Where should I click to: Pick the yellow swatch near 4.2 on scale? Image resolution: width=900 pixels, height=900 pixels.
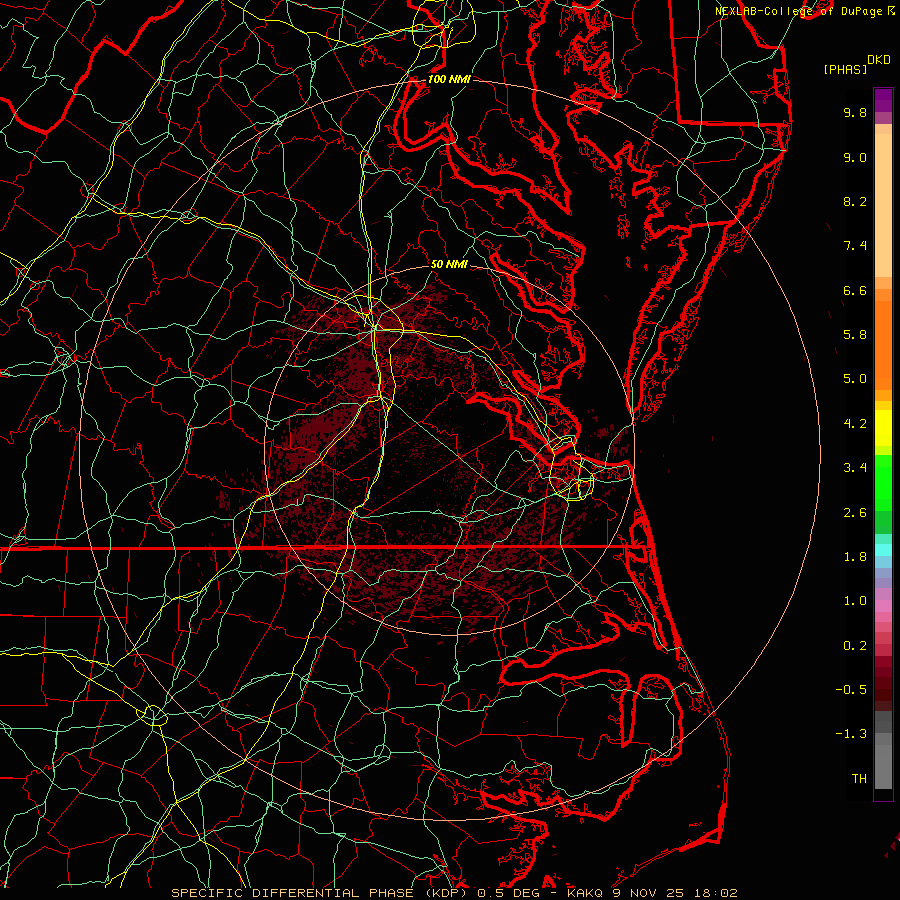click(882, 423)
